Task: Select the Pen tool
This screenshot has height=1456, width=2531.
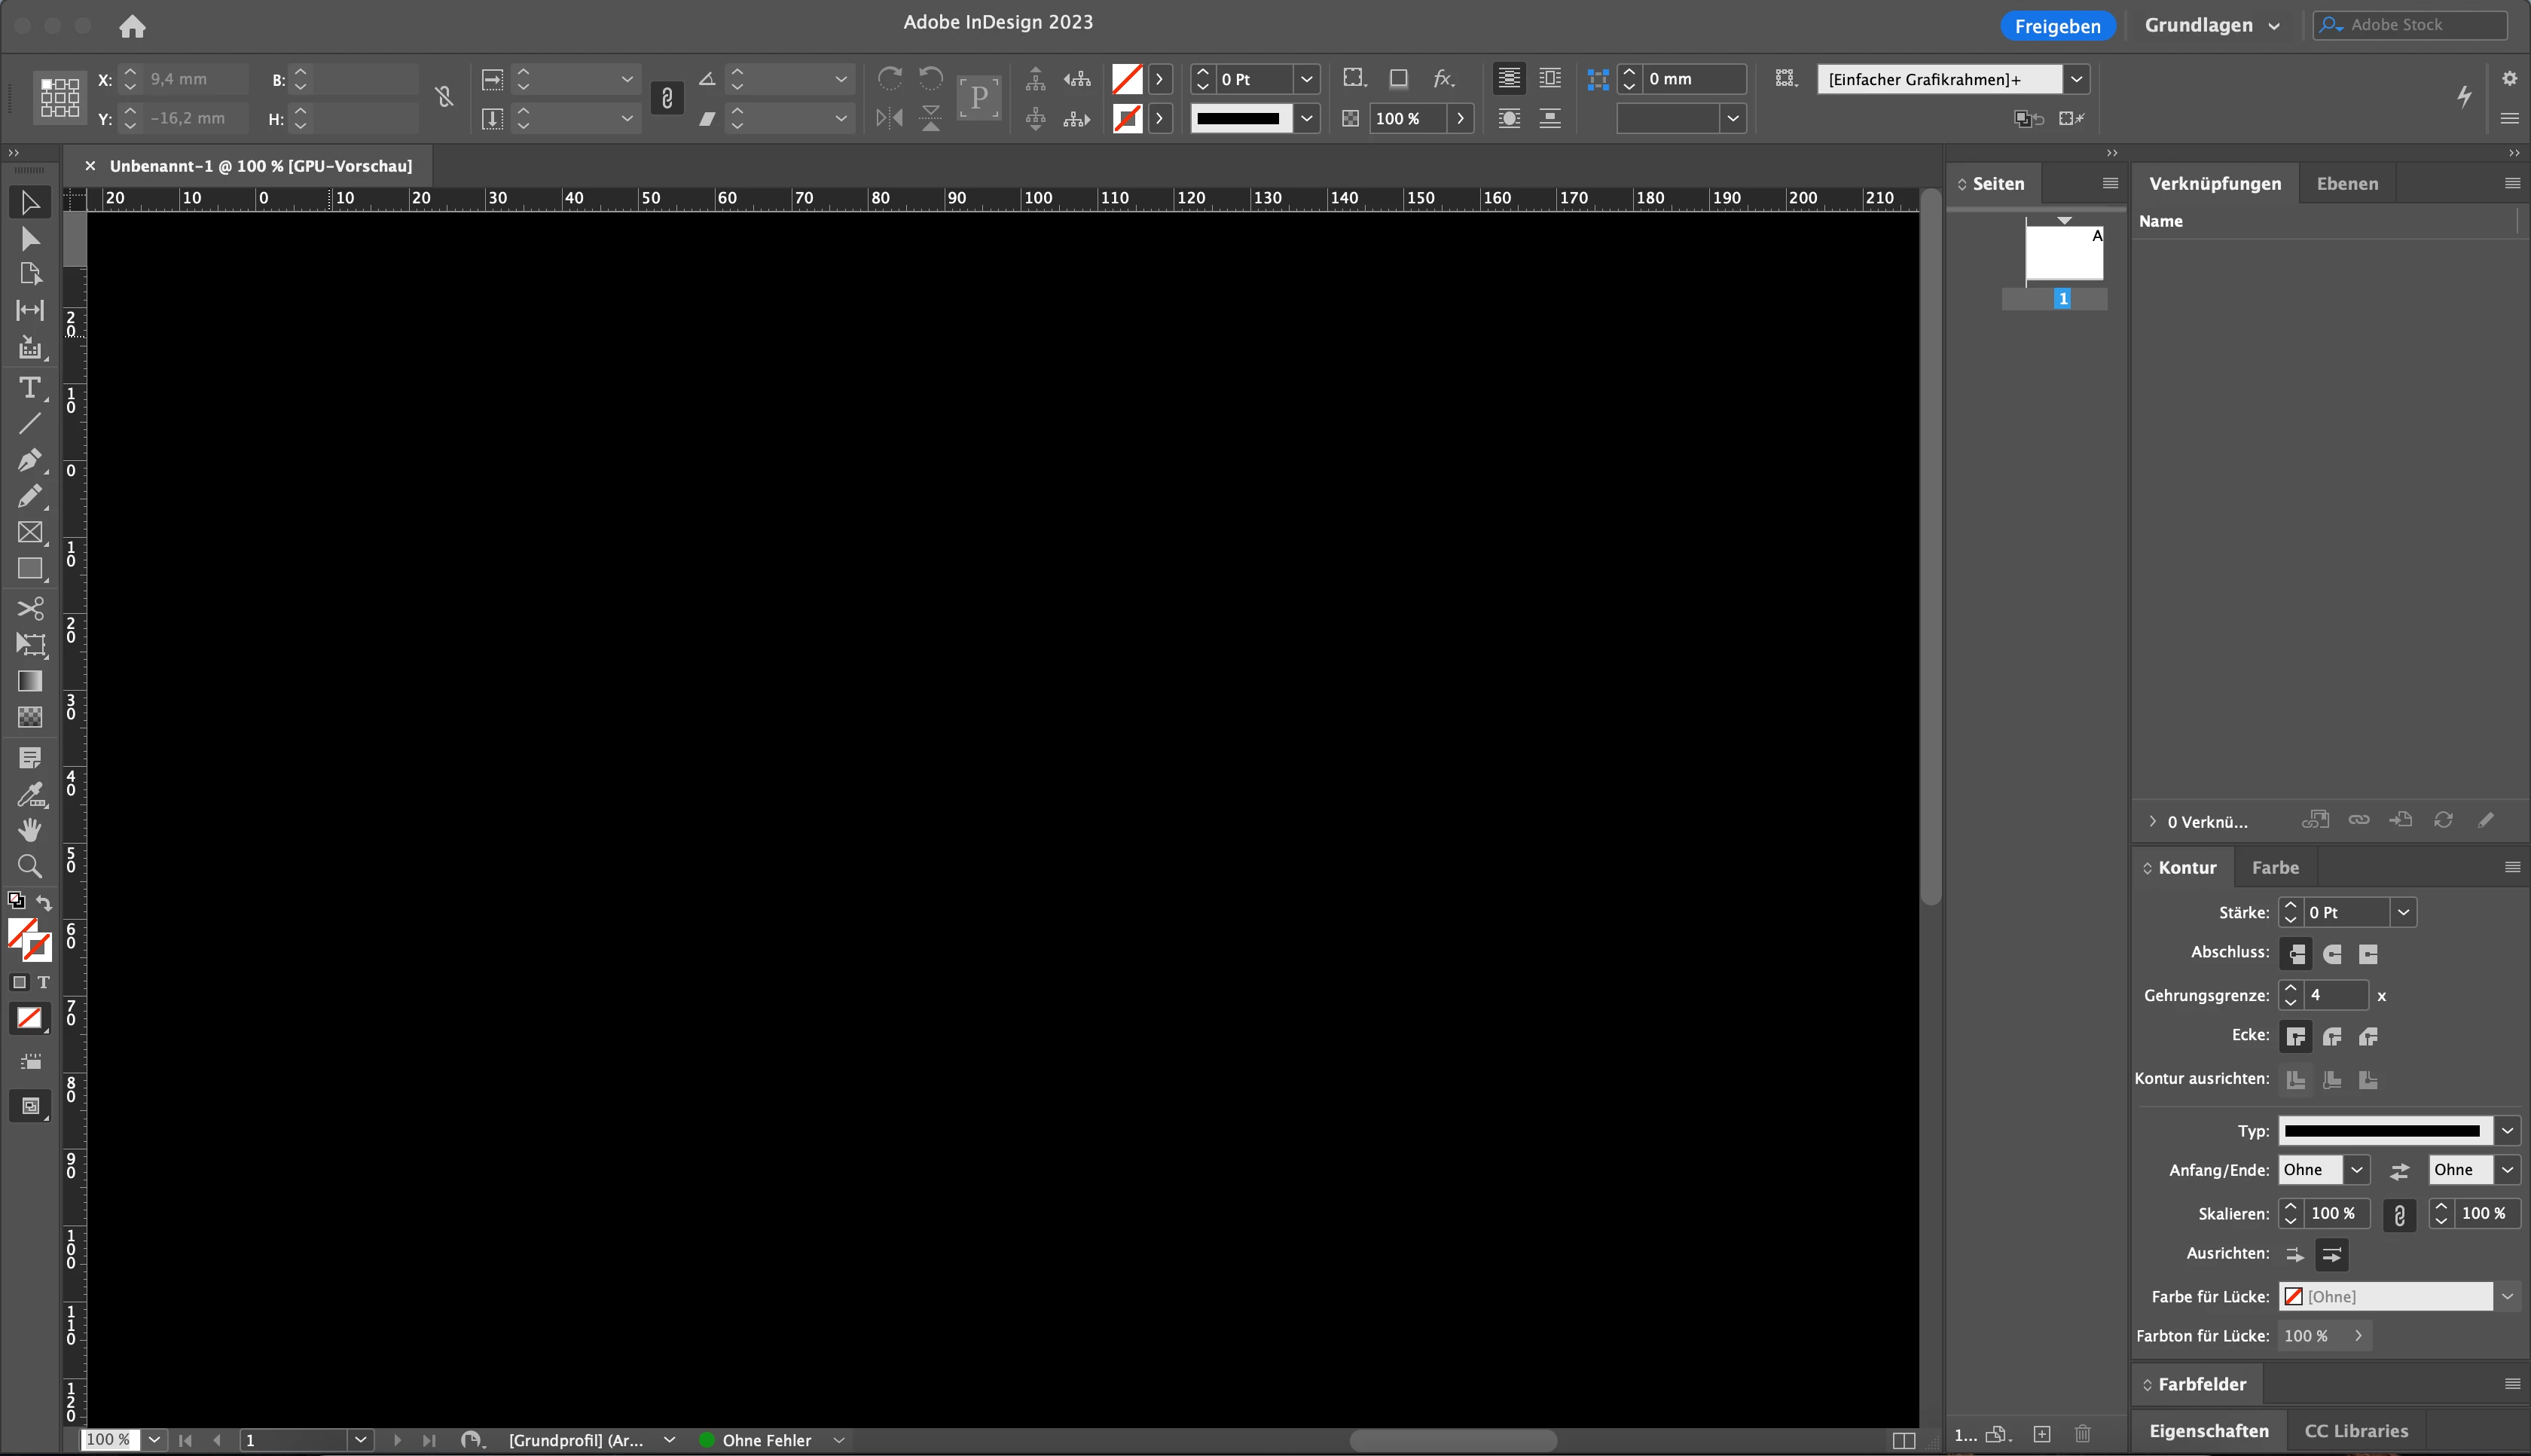Action: [29, 460]
